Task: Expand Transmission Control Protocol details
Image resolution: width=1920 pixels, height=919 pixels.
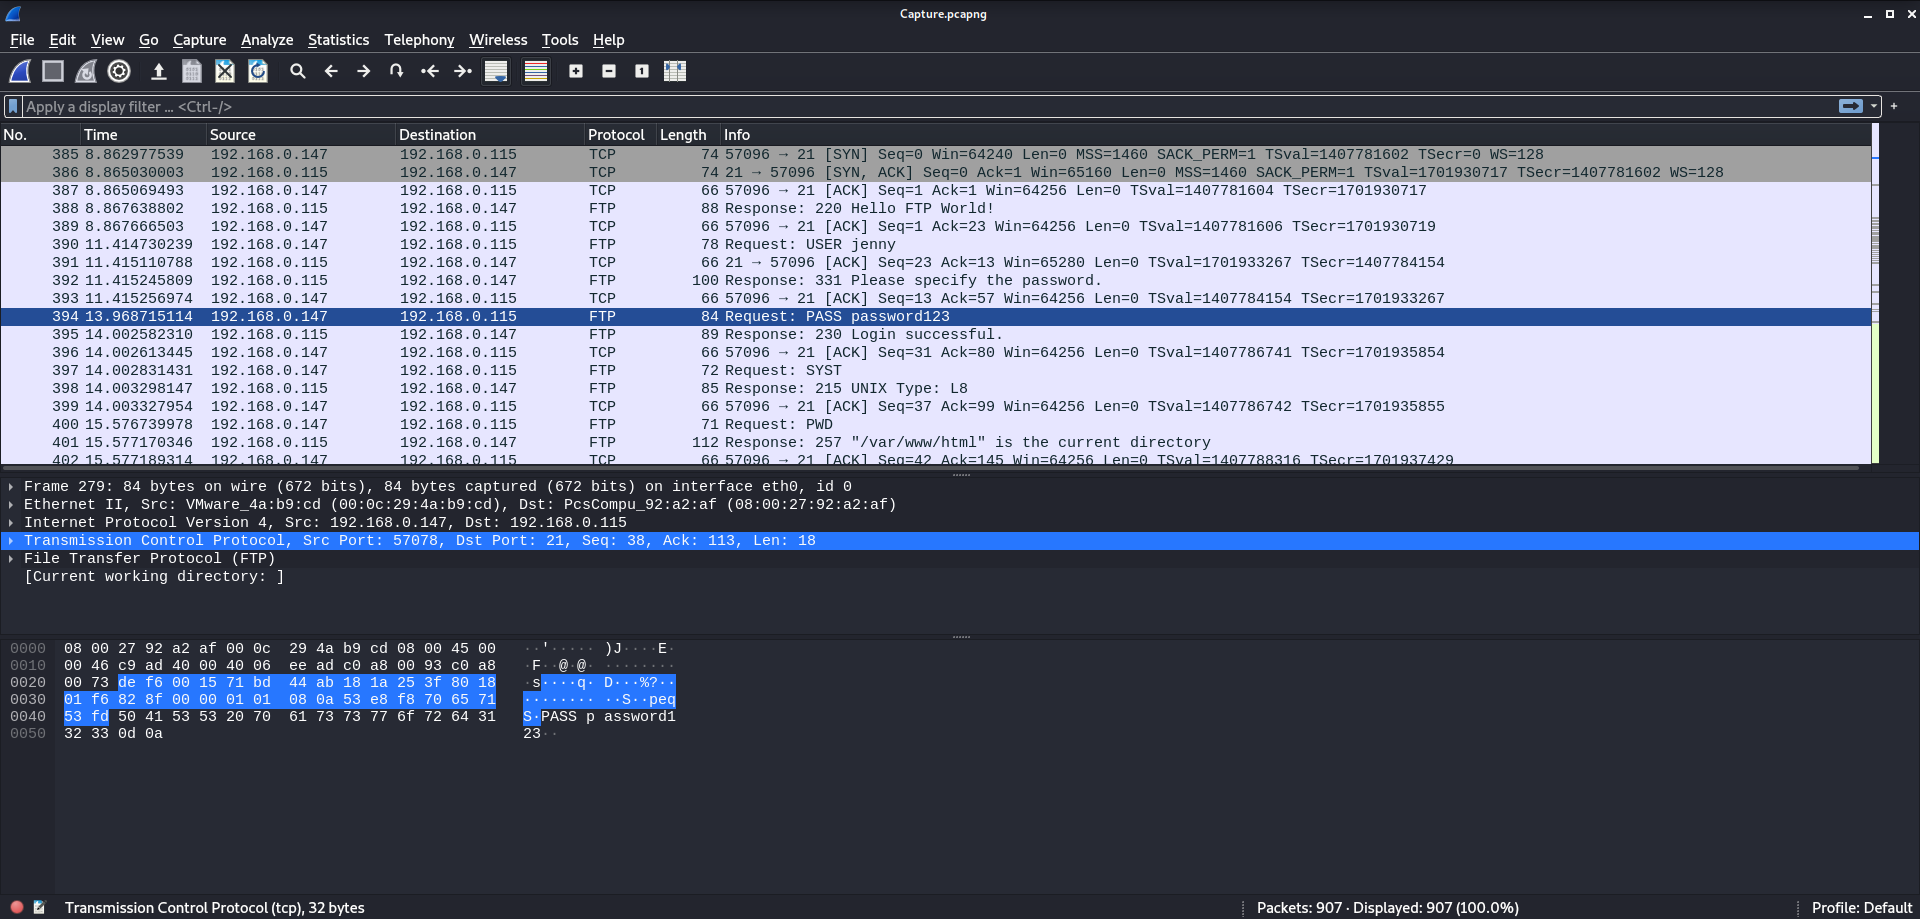Action: [11, 541]
